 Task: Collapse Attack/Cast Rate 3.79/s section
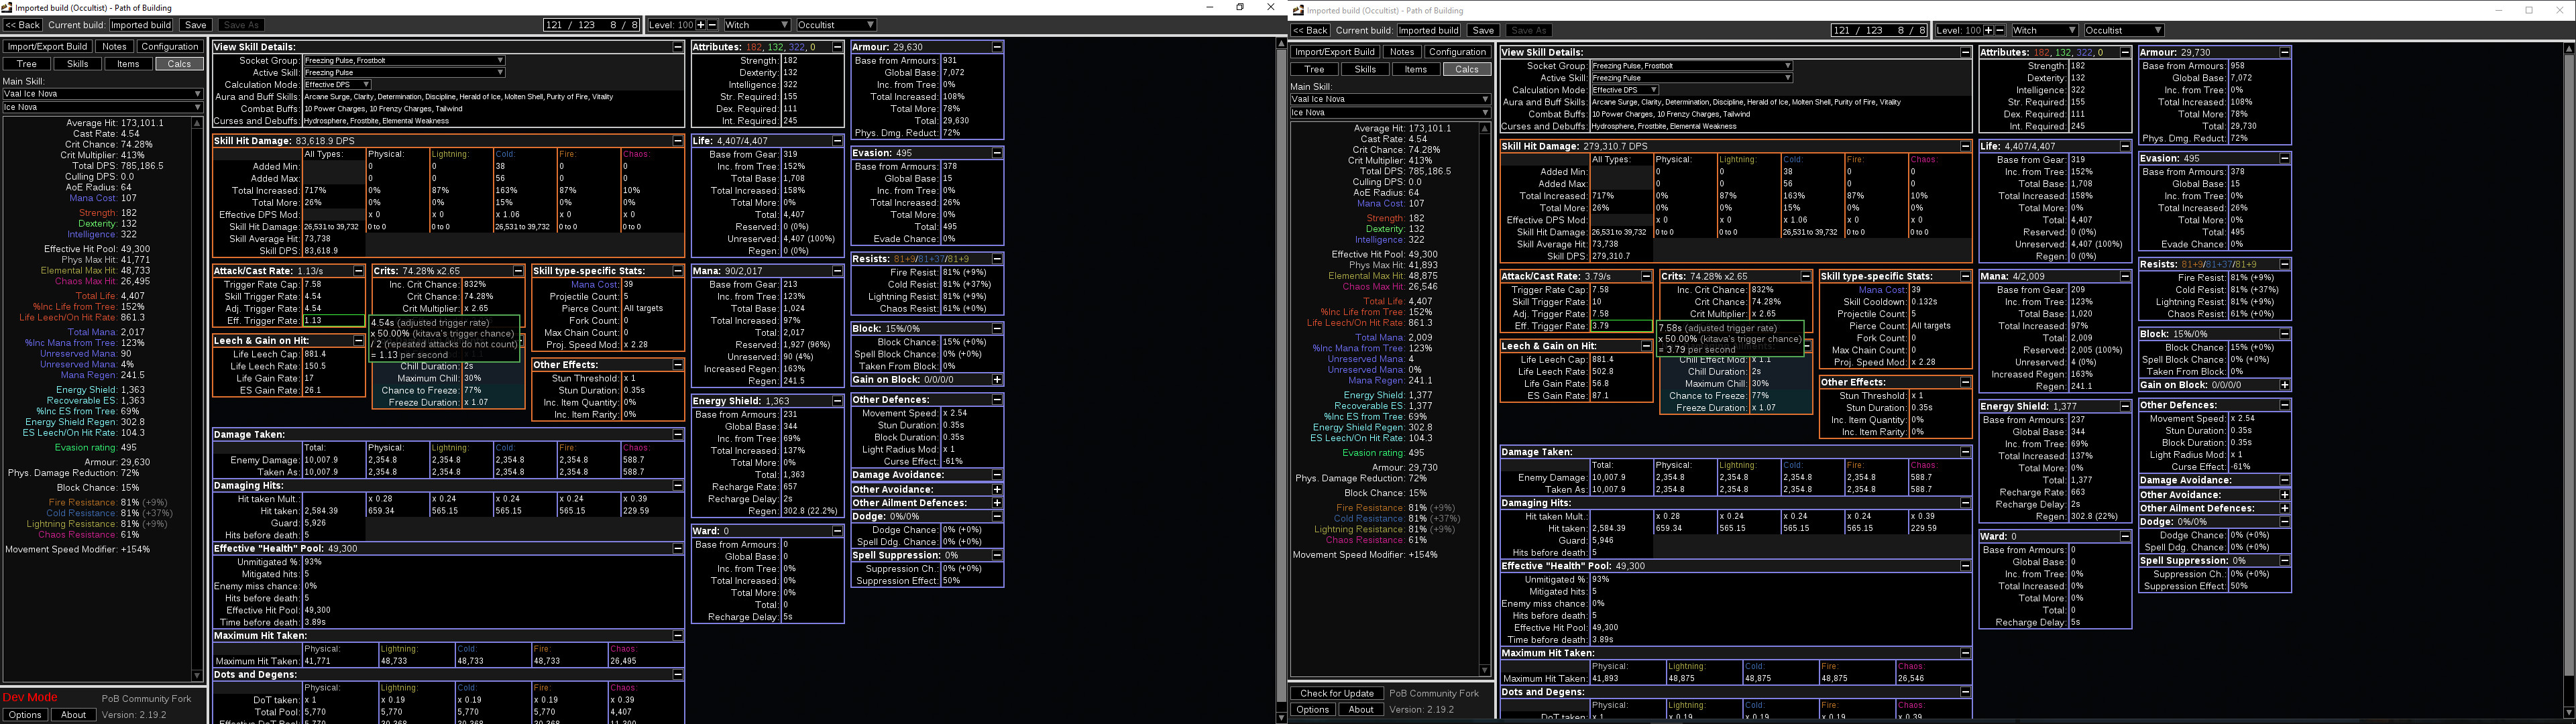coord(1645,276)
